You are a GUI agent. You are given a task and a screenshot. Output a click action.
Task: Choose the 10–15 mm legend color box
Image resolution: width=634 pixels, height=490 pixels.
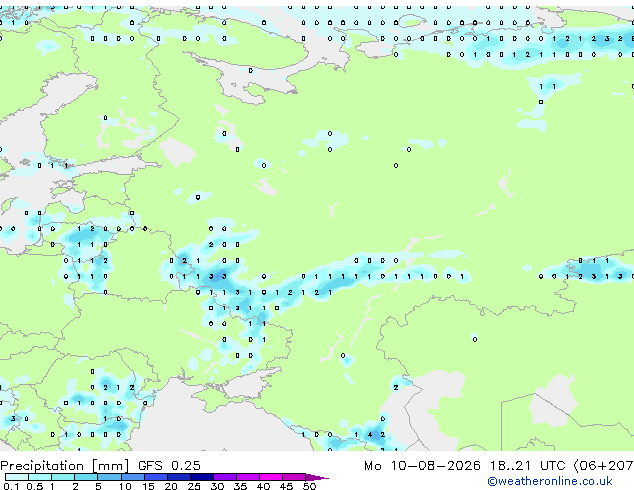click(x=133, y=477)
